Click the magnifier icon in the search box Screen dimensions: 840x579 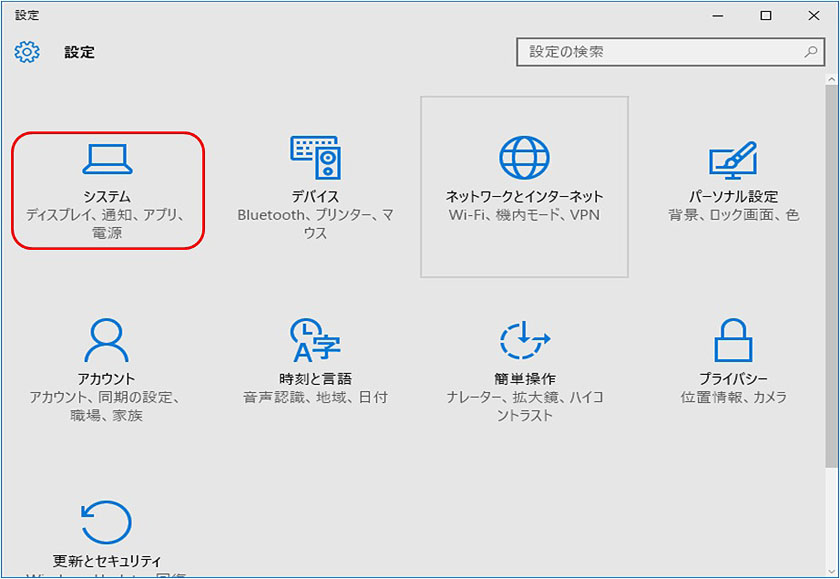pos(810,52)
